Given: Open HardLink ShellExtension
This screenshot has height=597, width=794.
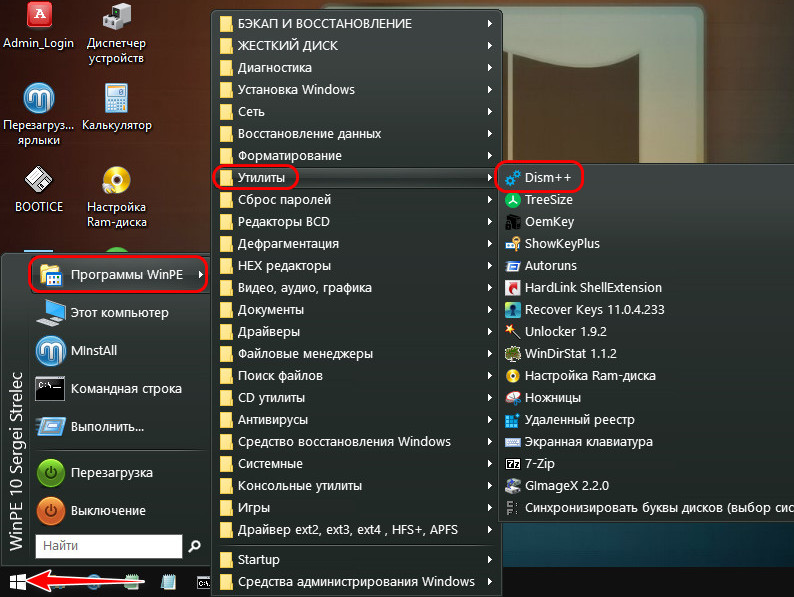Looking at the screenshot, I should 647,288.
